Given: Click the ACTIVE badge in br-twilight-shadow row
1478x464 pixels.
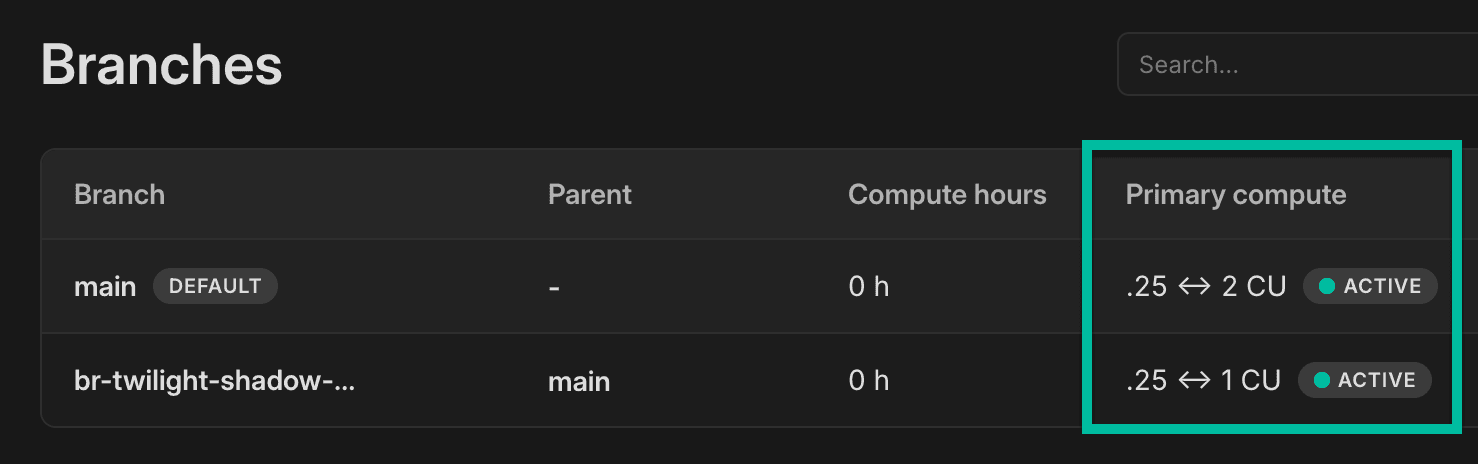Looking at the screenshot, I should (1365, 381).
